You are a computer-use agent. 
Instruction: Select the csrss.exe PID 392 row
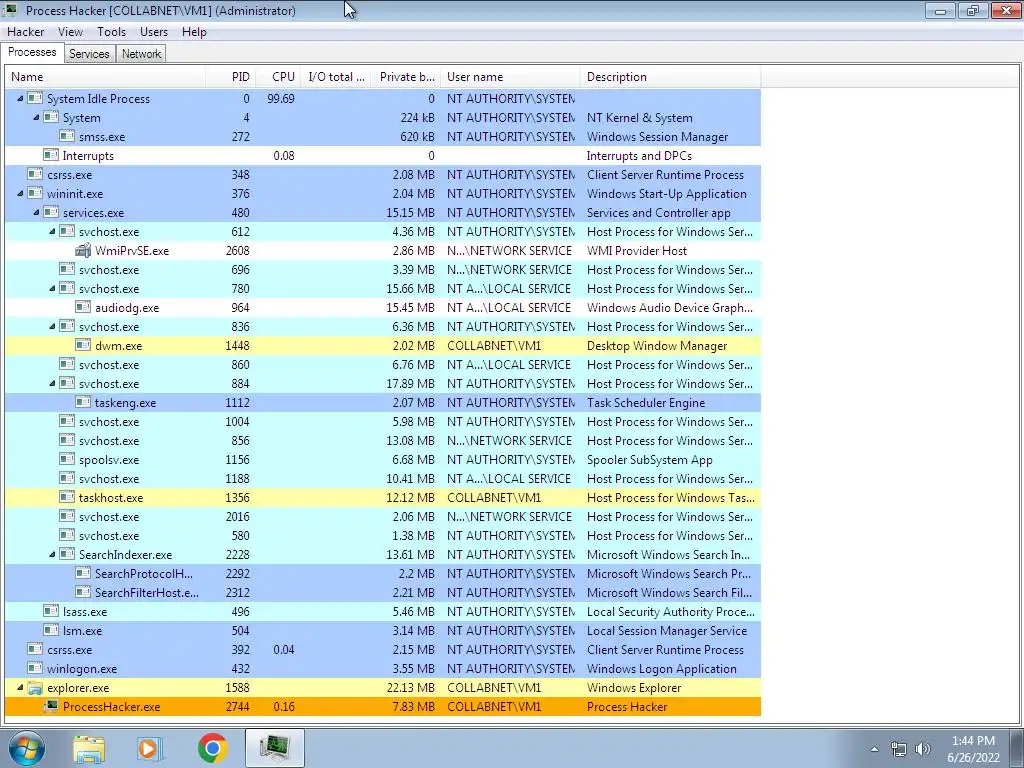pos(383,650)
